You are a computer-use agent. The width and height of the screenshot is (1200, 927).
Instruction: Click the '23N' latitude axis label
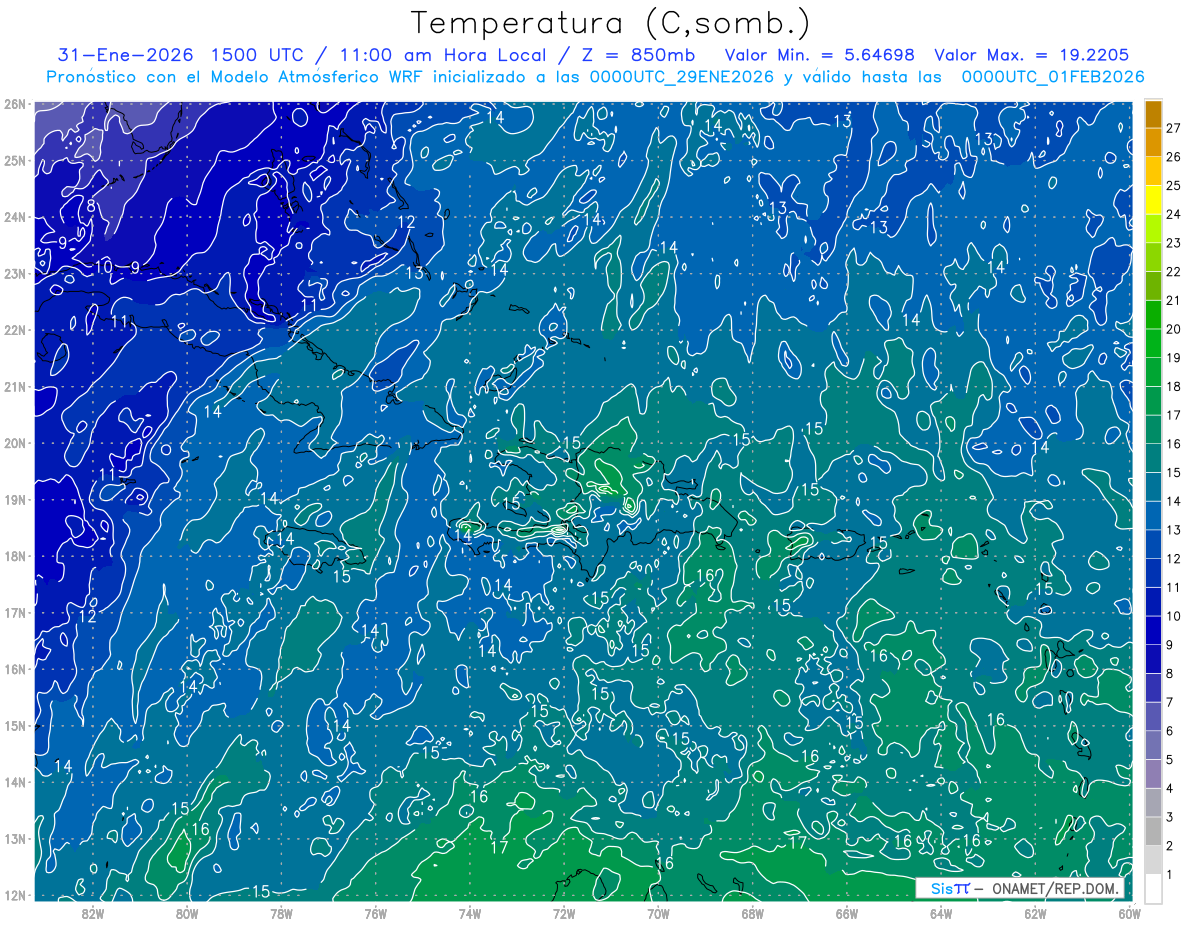[15, 273]
